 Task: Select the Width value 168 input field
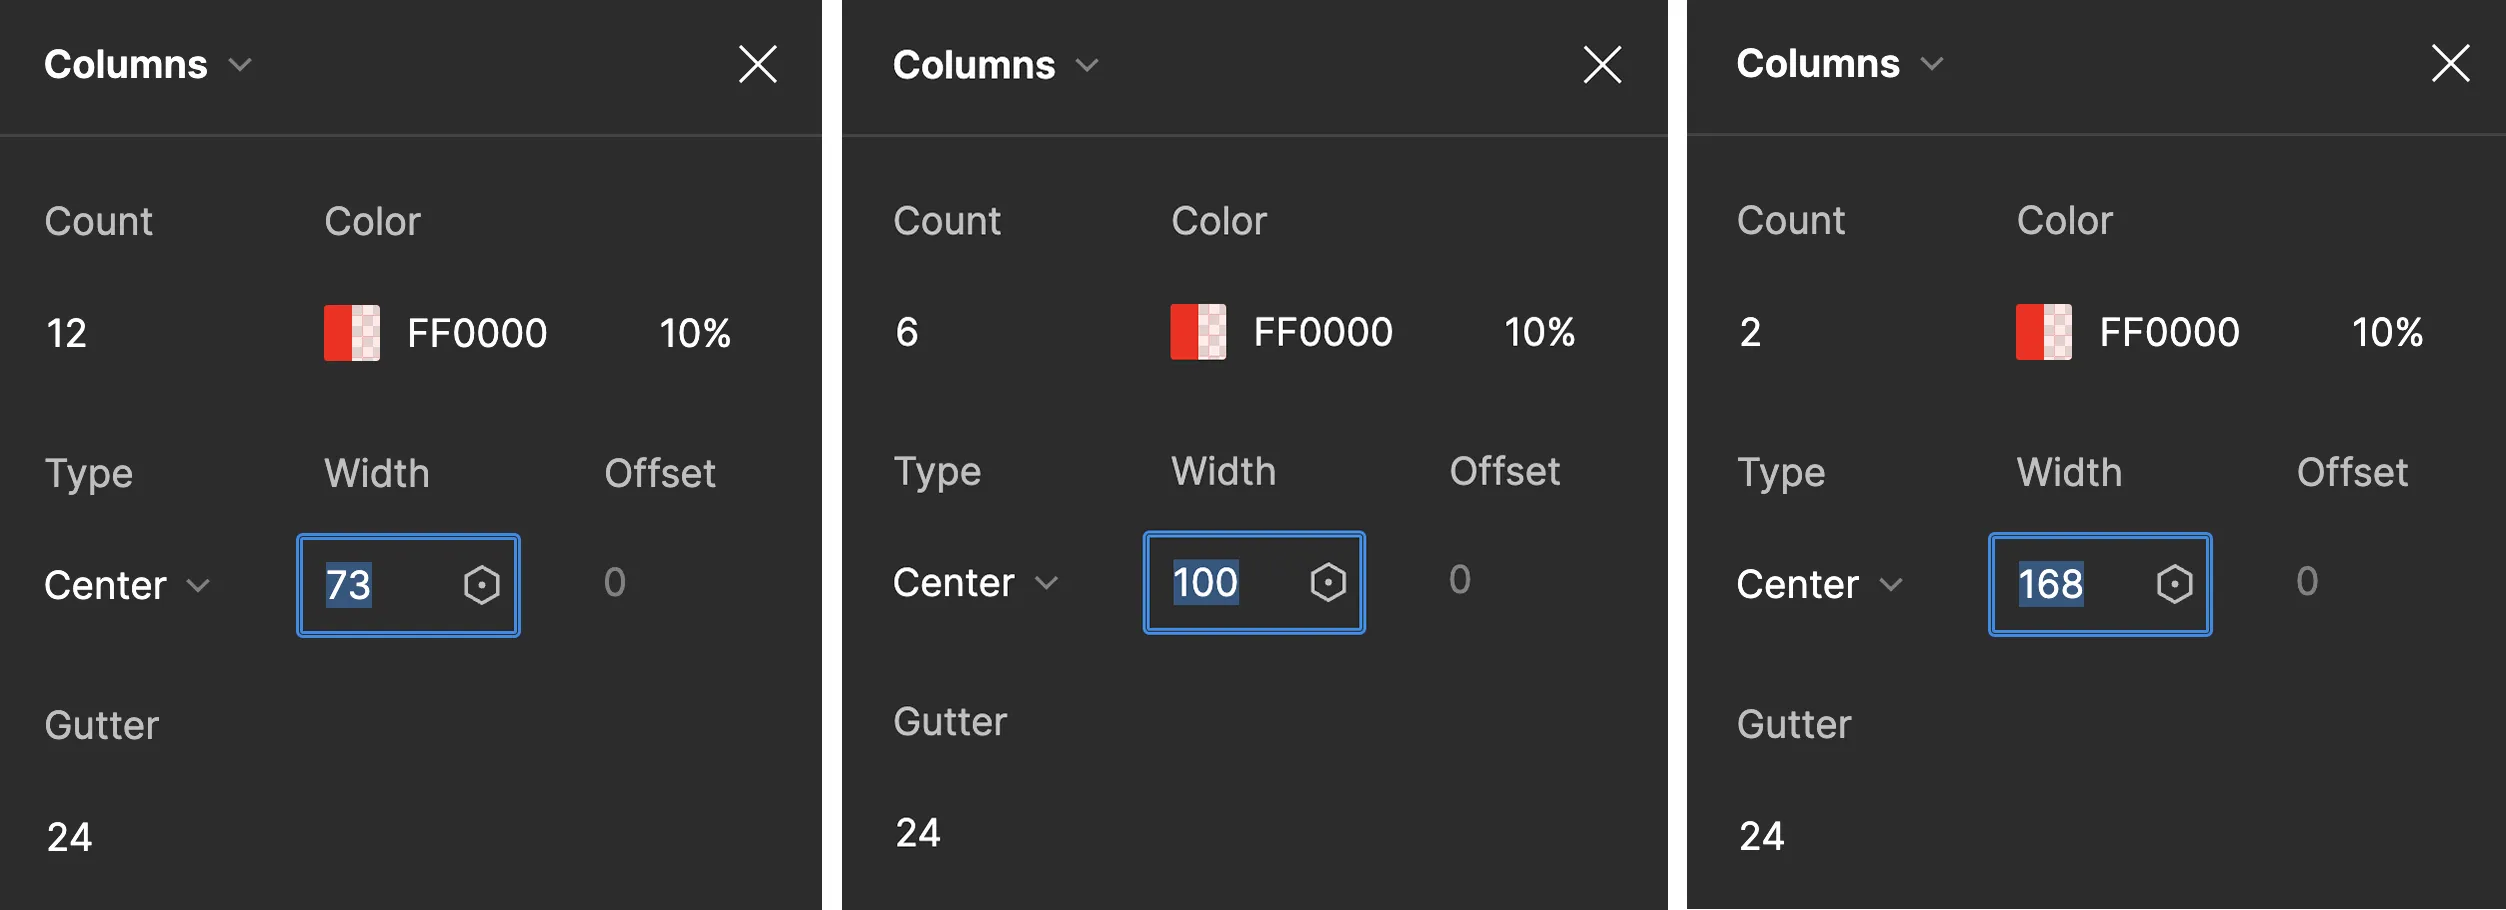[2054, 585]
